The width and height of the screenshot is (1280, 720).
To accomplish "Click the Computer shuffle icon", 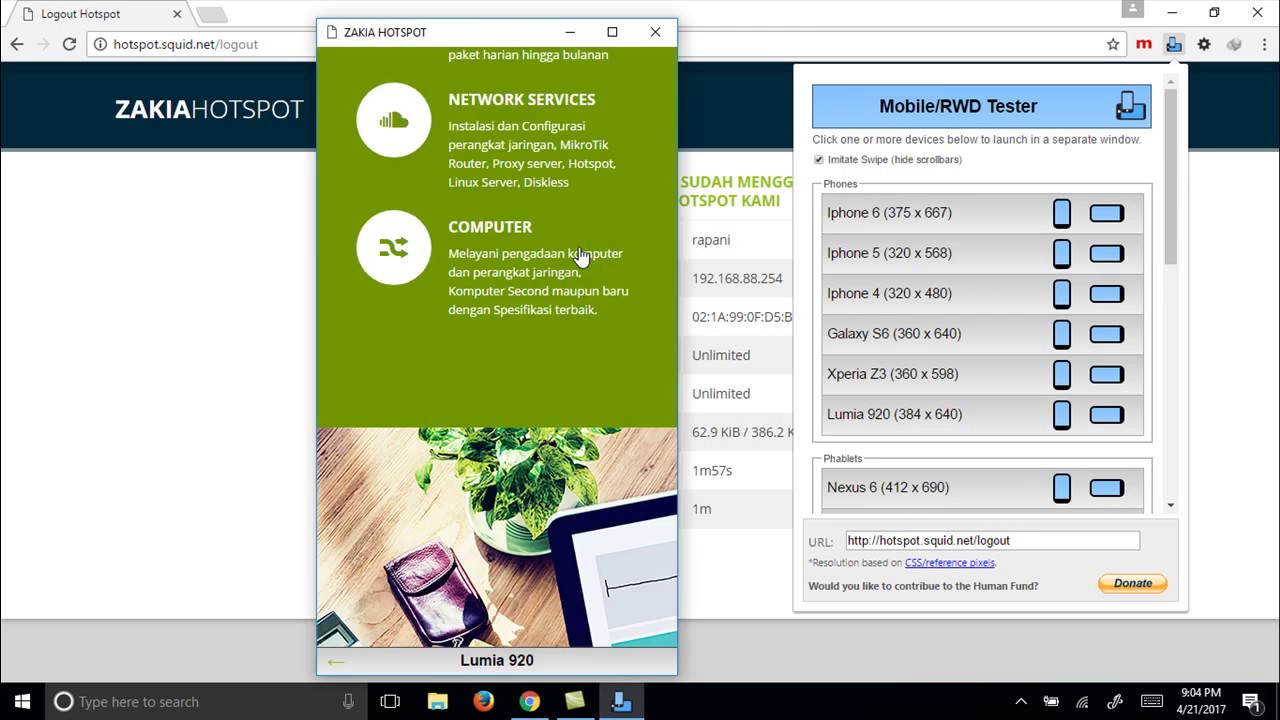I will click(x=394, y=247).
